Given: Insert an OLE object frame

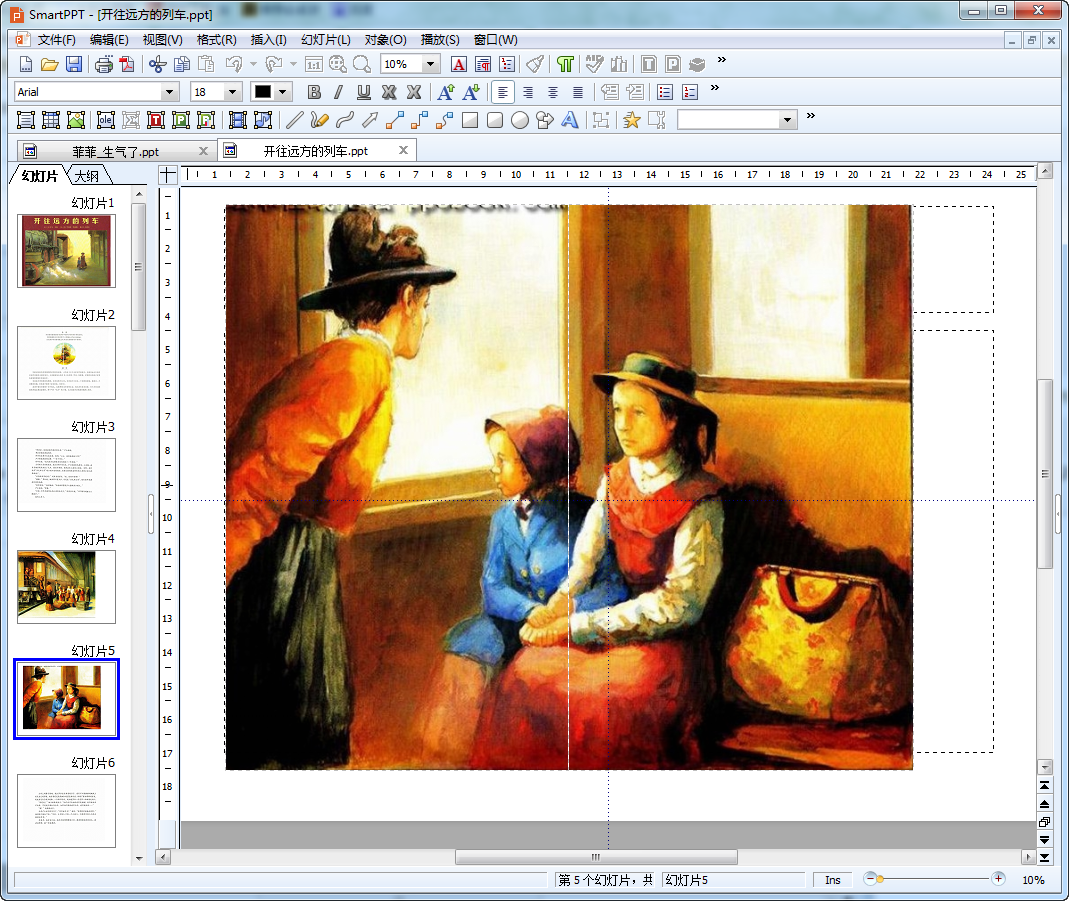Looking at the screenshot, I should pos(106,120).
